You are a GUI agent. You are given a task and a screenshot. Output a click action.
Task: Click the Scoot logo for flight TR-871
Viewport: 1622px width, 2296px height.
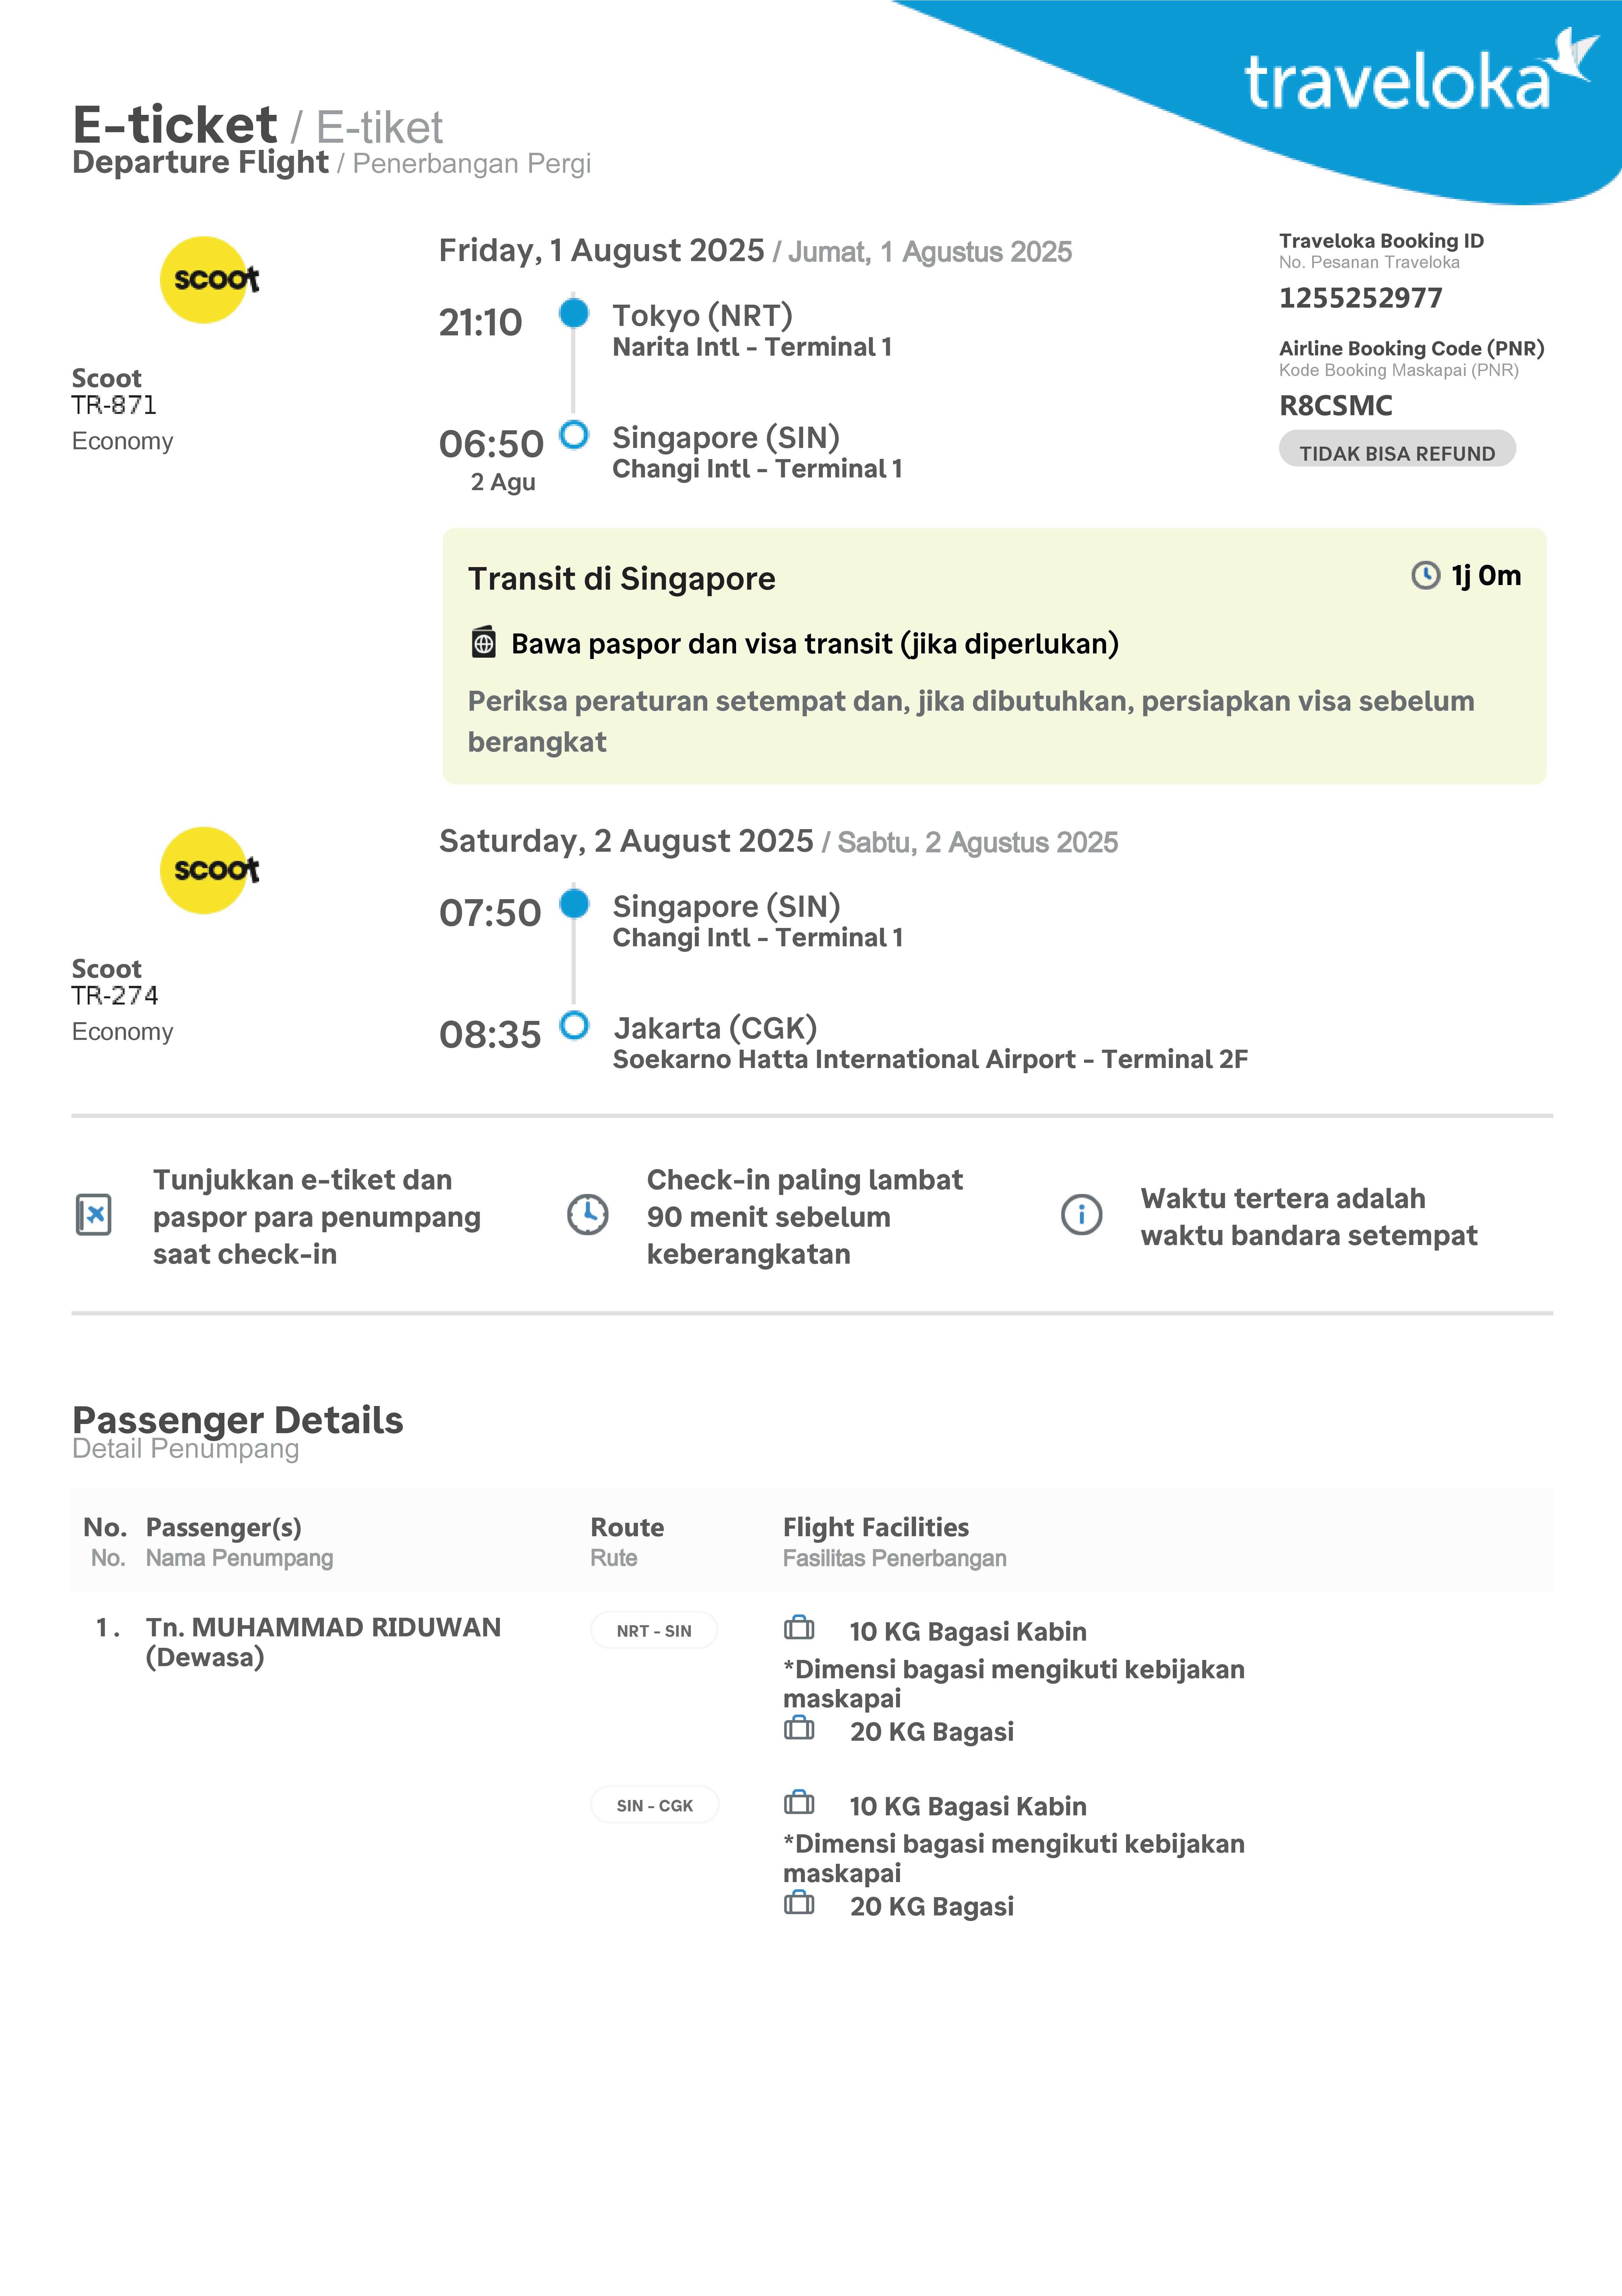click(x=205, y=280)
